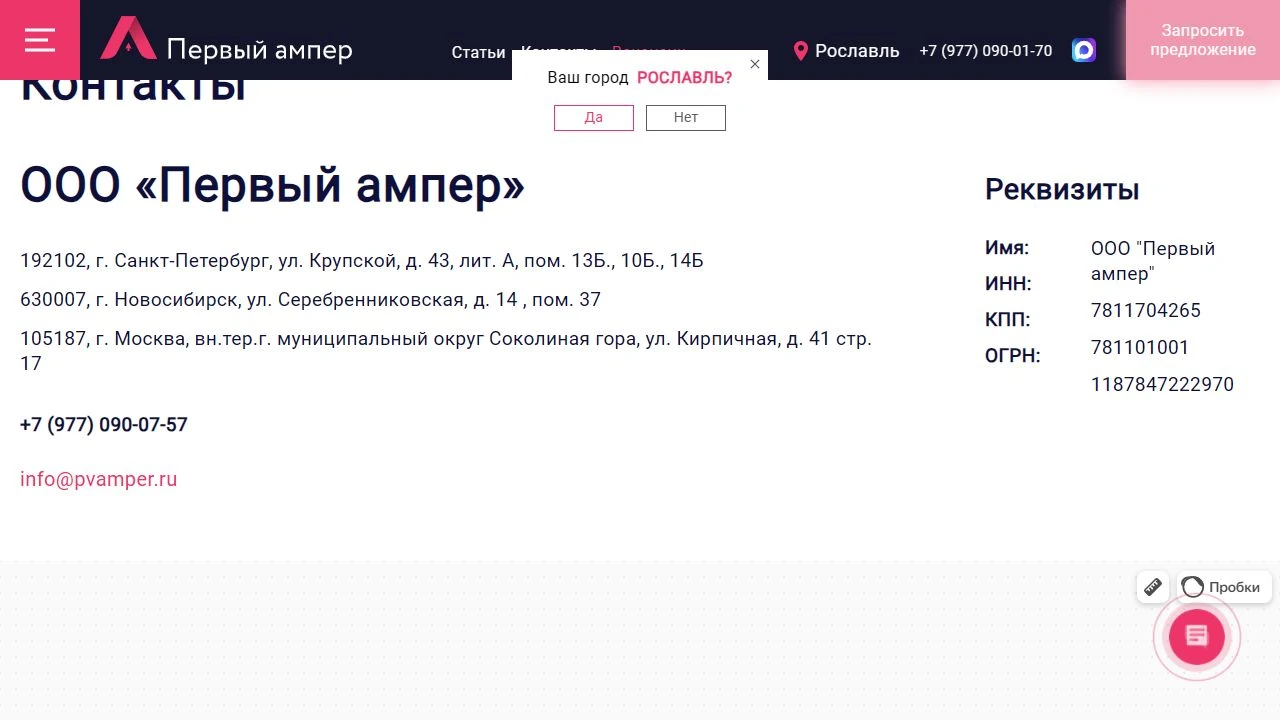Click the Рославль city selector
The height and width of the screenshot is (720, 1280).
(857, 50)
